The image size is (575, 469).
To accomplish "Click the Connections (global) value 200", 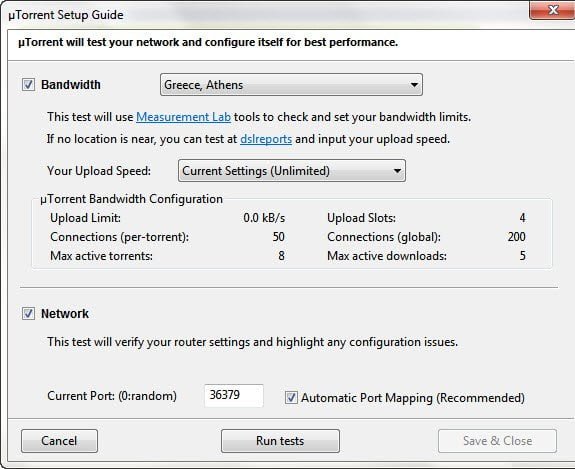I will coord(516,237).
